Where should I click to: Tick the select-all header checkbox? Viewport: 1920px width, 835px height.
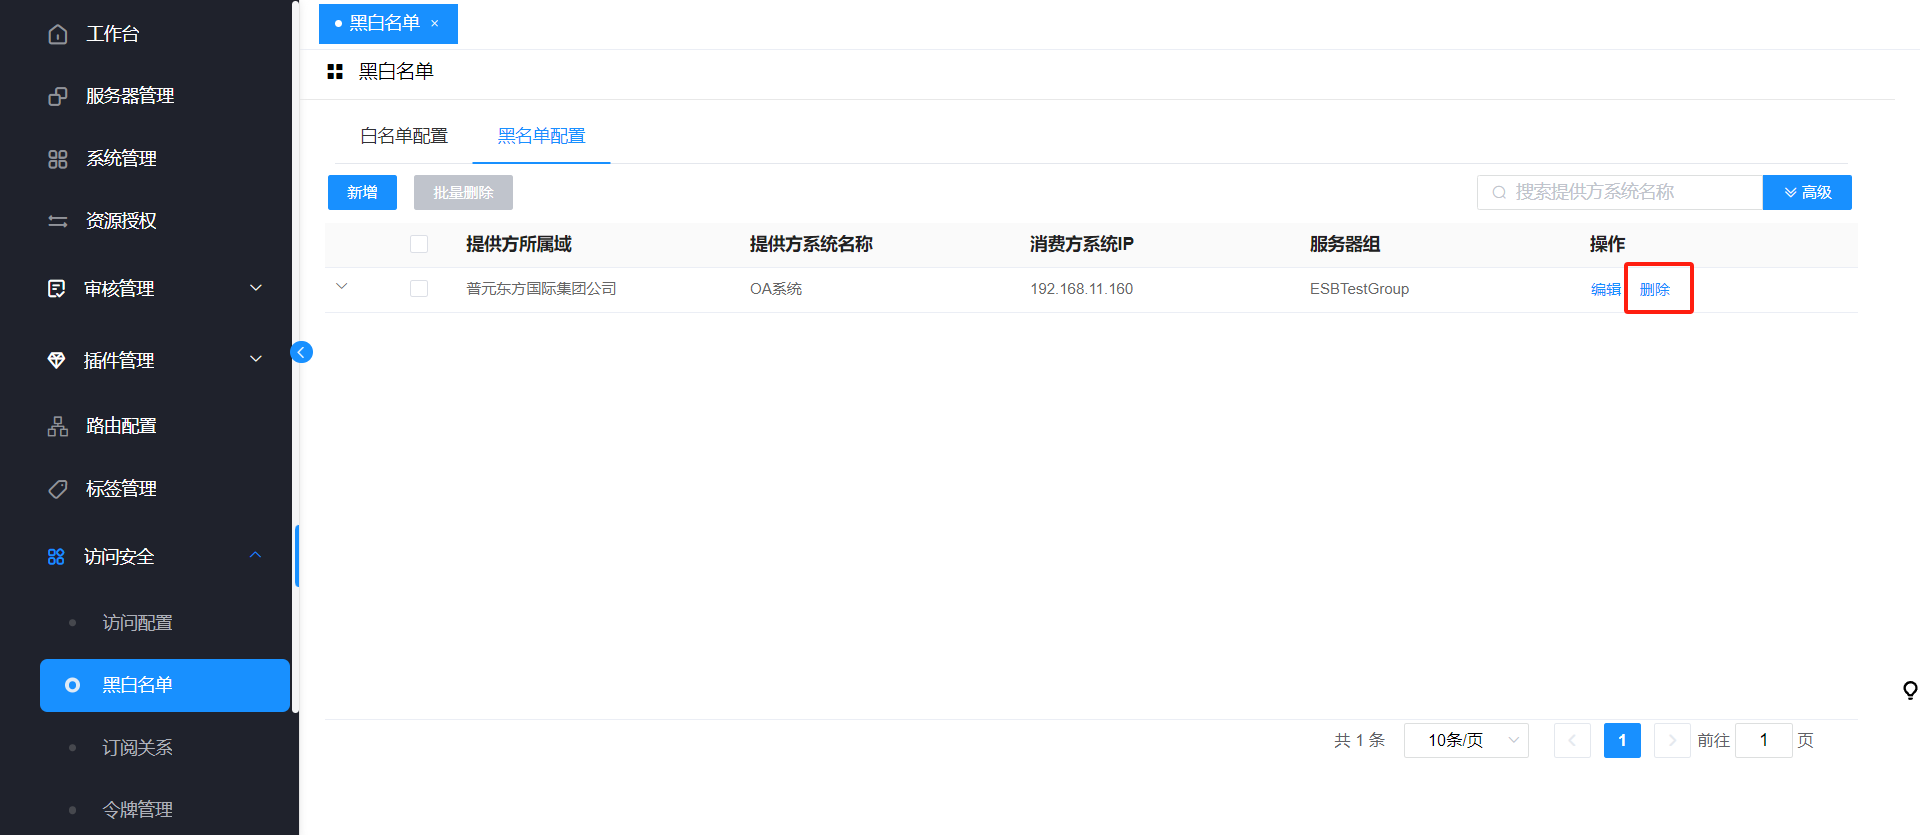(419, 244)
